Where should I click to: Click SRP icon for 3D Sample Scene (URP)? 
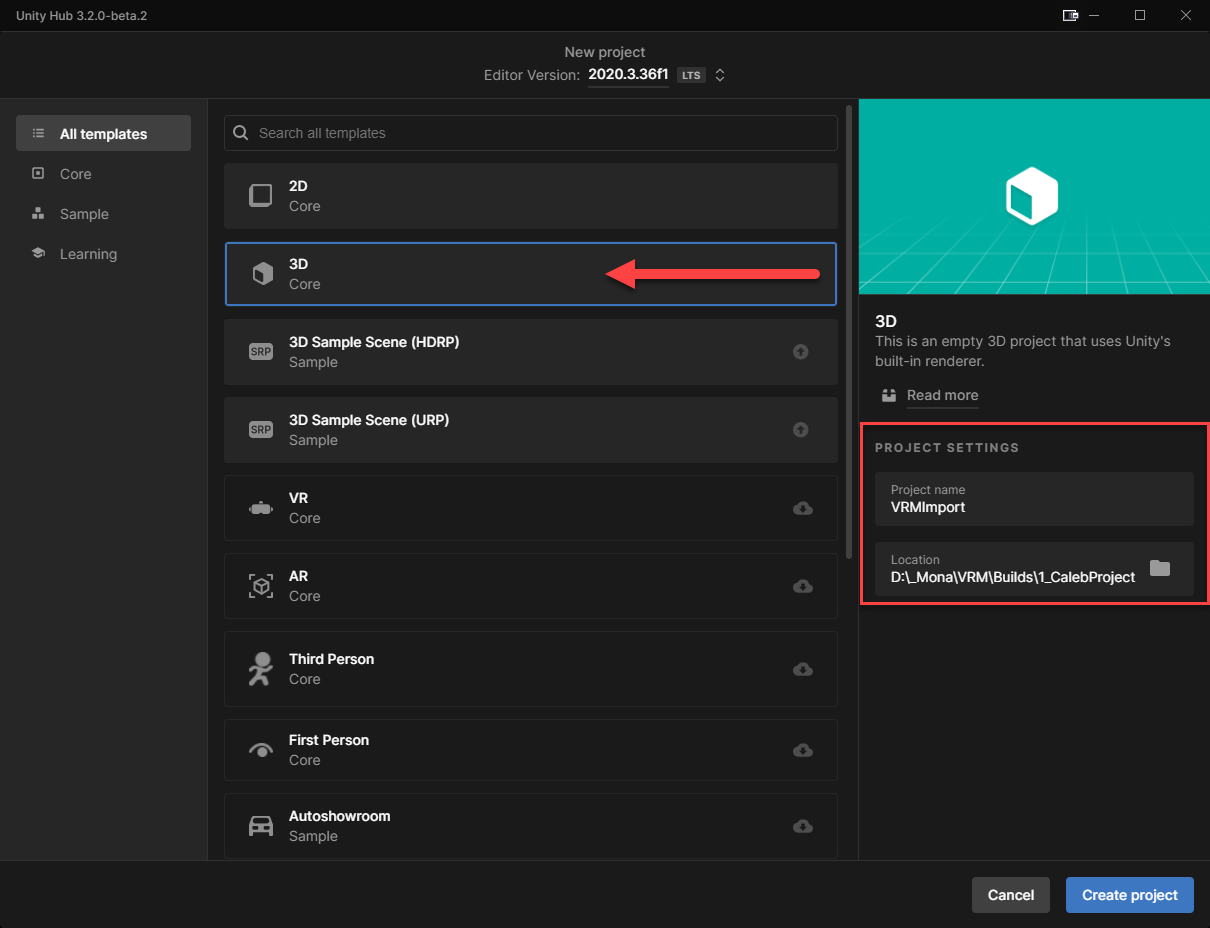click(260, 430)
